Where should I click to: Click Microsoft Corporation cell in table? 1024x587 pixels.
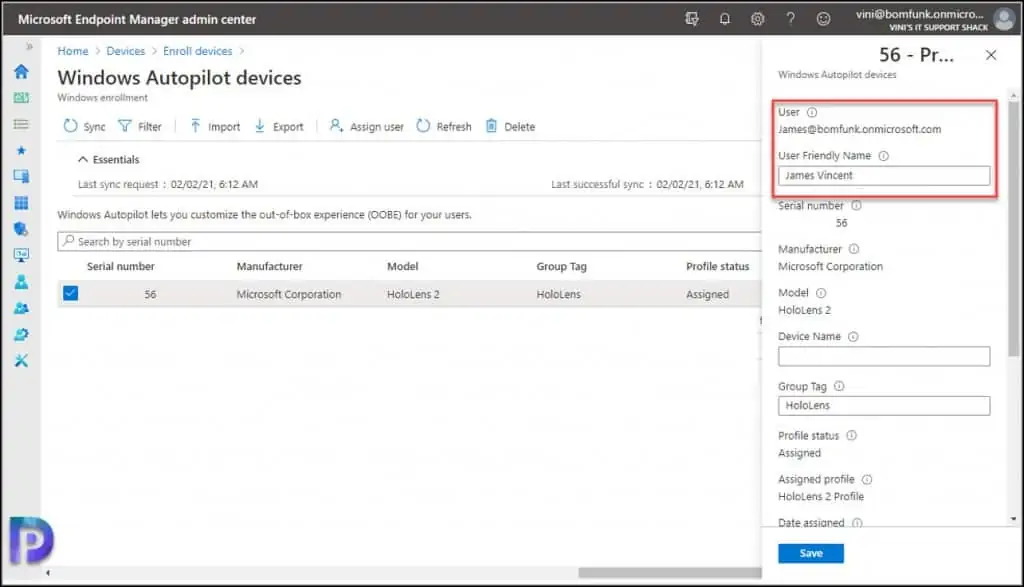coord(289,294)
